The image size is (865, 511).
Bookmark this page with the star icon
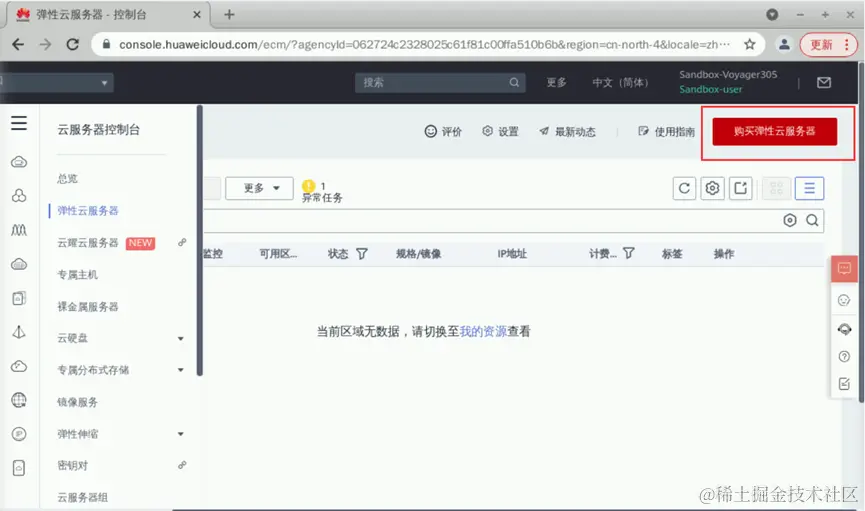(x=749, y=44)
